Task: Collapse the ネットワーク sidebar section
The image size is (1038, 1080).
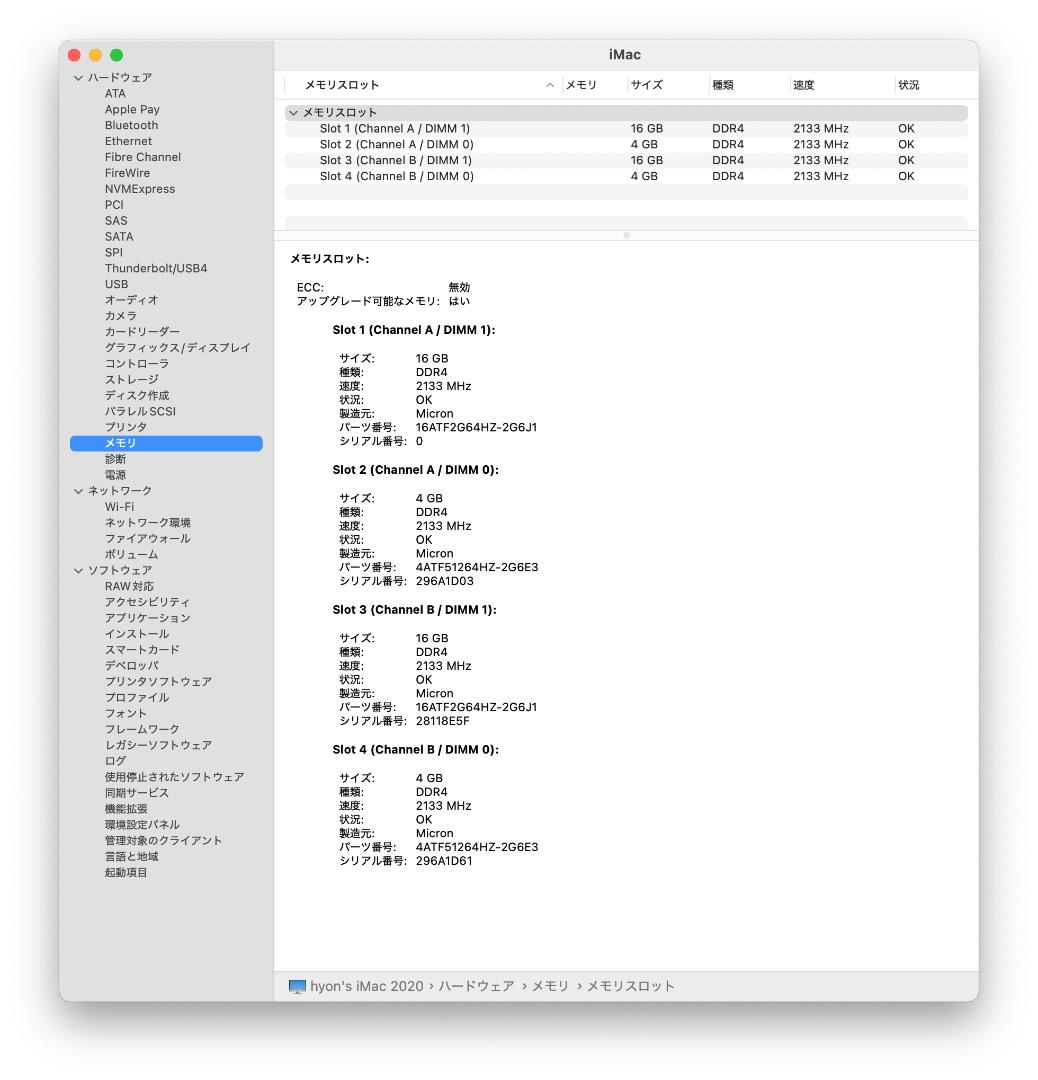Action: [x=78, y=490]
